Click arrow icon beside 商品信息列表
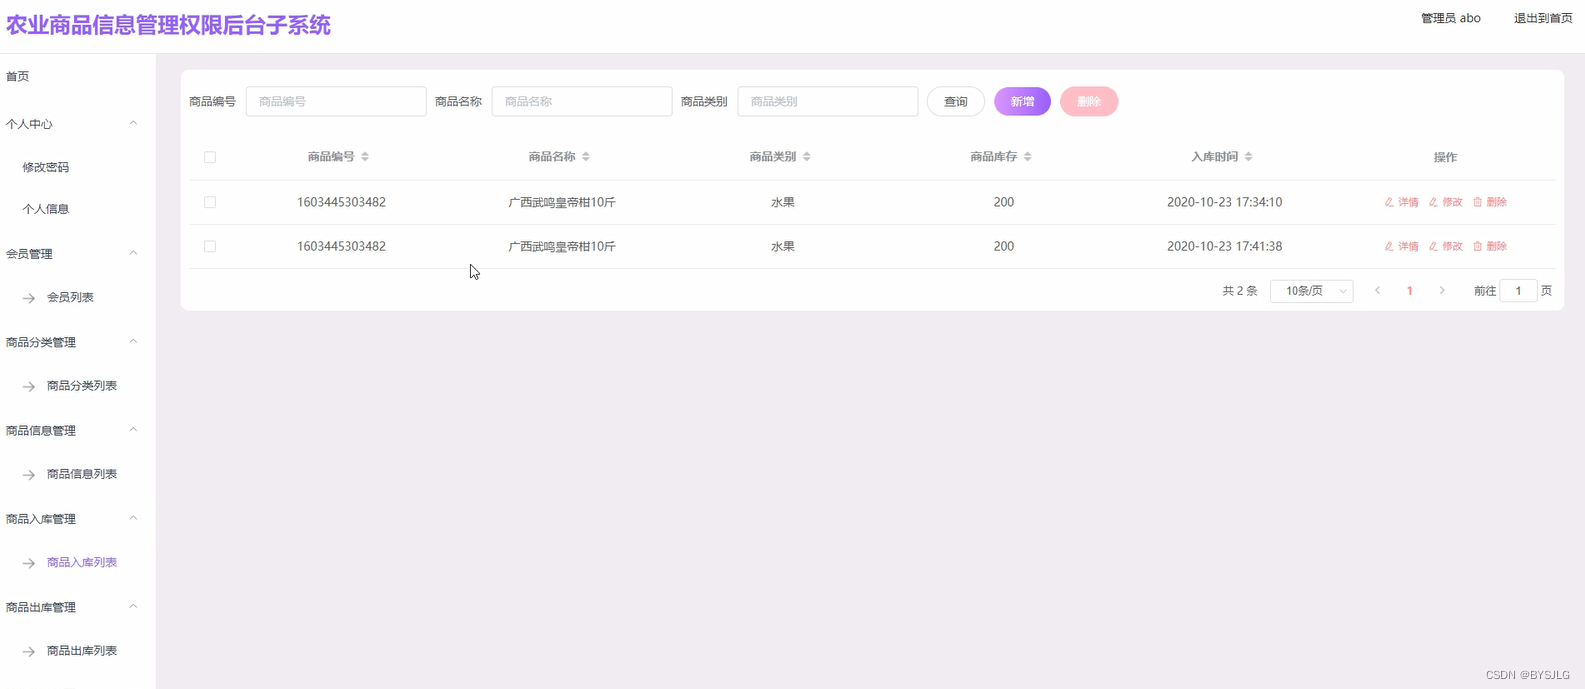 pyautogui.click(x=29, y=475)
